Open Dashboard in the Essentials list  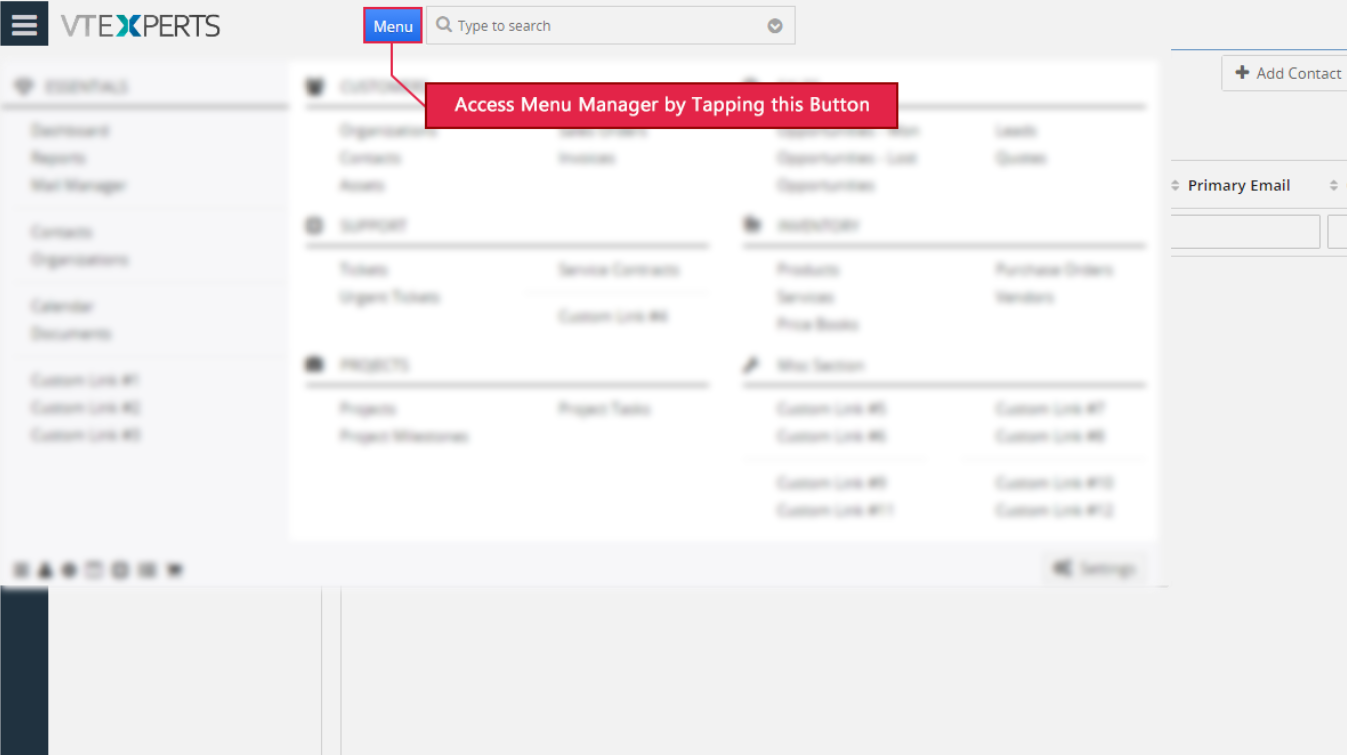click(69, 131)
